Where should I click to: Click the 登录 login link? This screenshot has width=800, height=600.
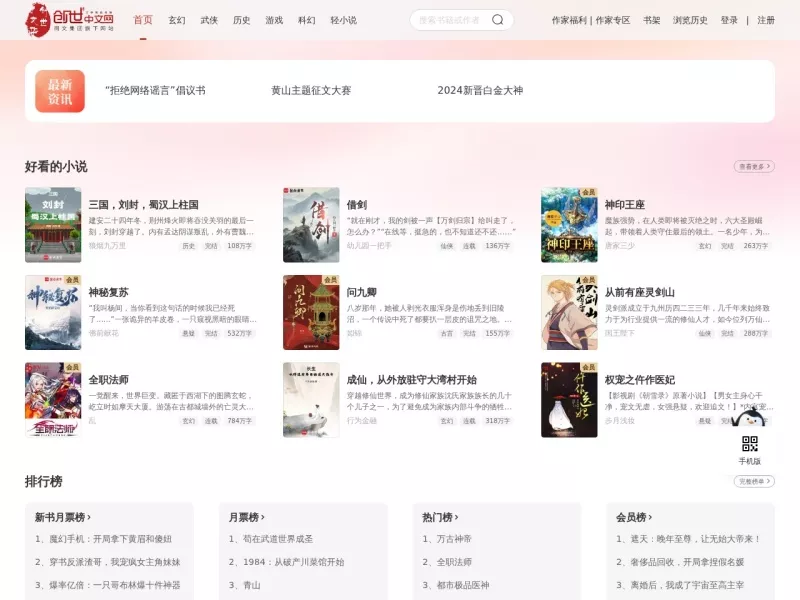pos(729,20)
